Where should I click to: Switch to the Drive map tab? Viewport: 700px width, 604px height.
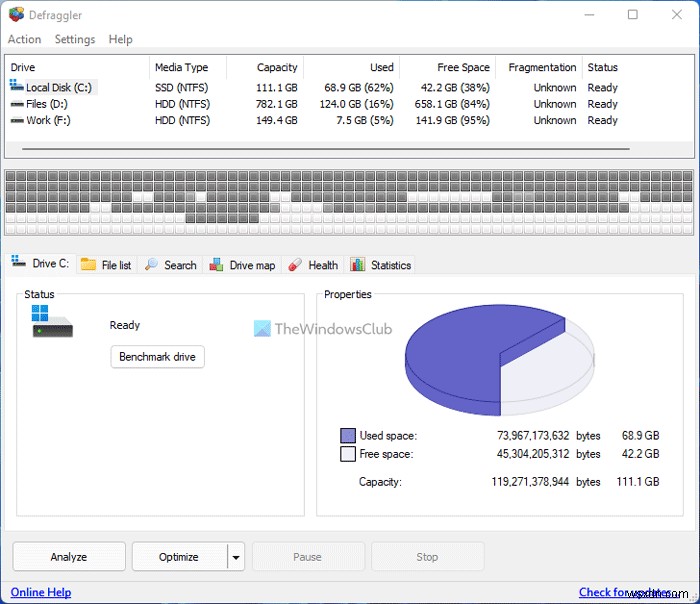(242, 265)
